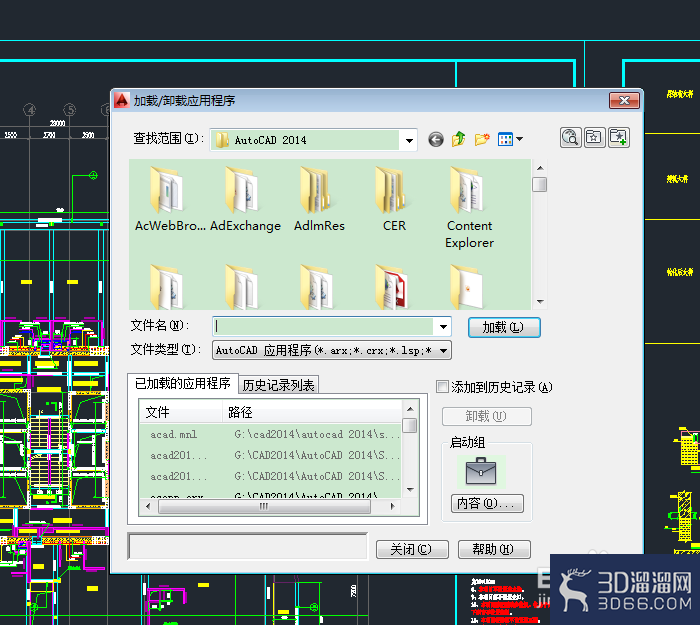
Task: Expand the 文件名 dropdown arrow
Action: coord(443,327)
